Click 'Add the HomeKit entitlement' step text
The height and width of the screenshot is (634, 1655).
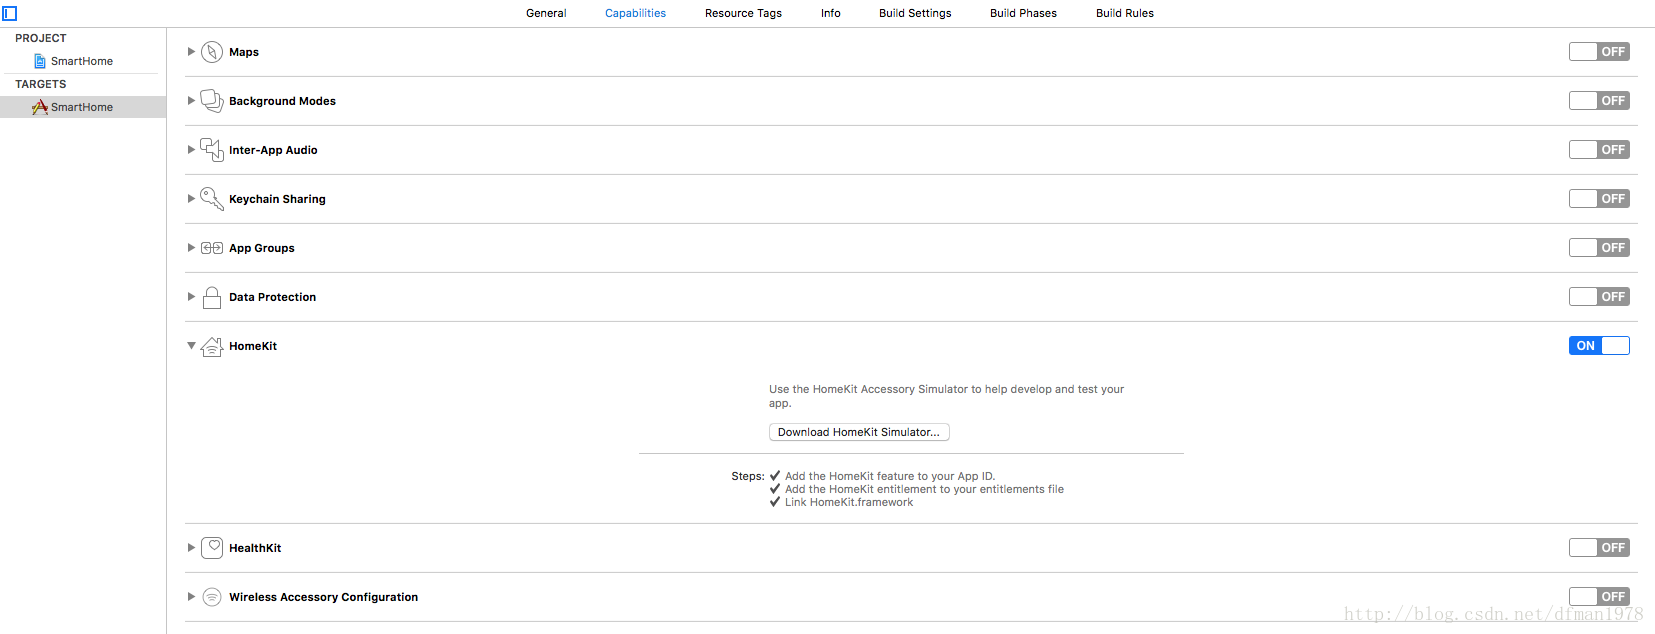click(x=924, y=489)
